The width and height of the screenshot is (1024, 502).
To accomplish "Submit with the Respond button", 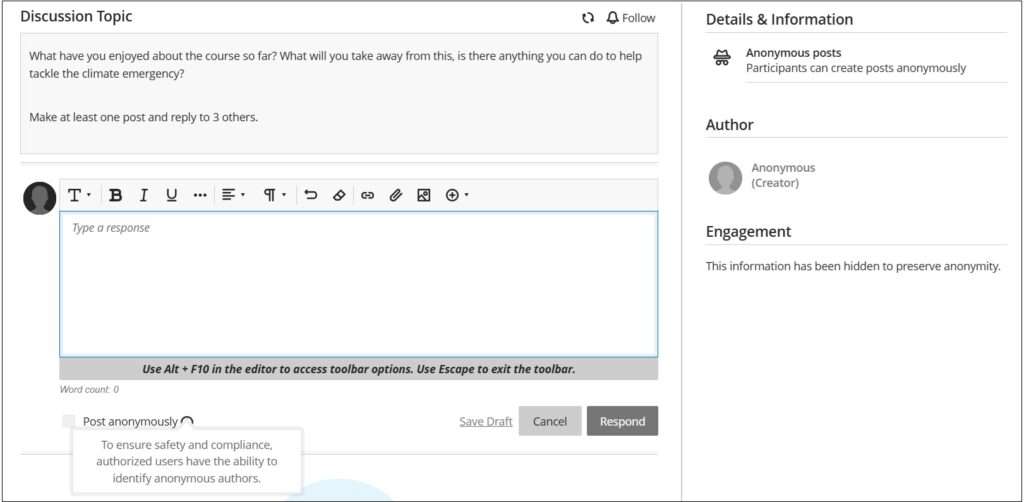I will click(622, 421).
